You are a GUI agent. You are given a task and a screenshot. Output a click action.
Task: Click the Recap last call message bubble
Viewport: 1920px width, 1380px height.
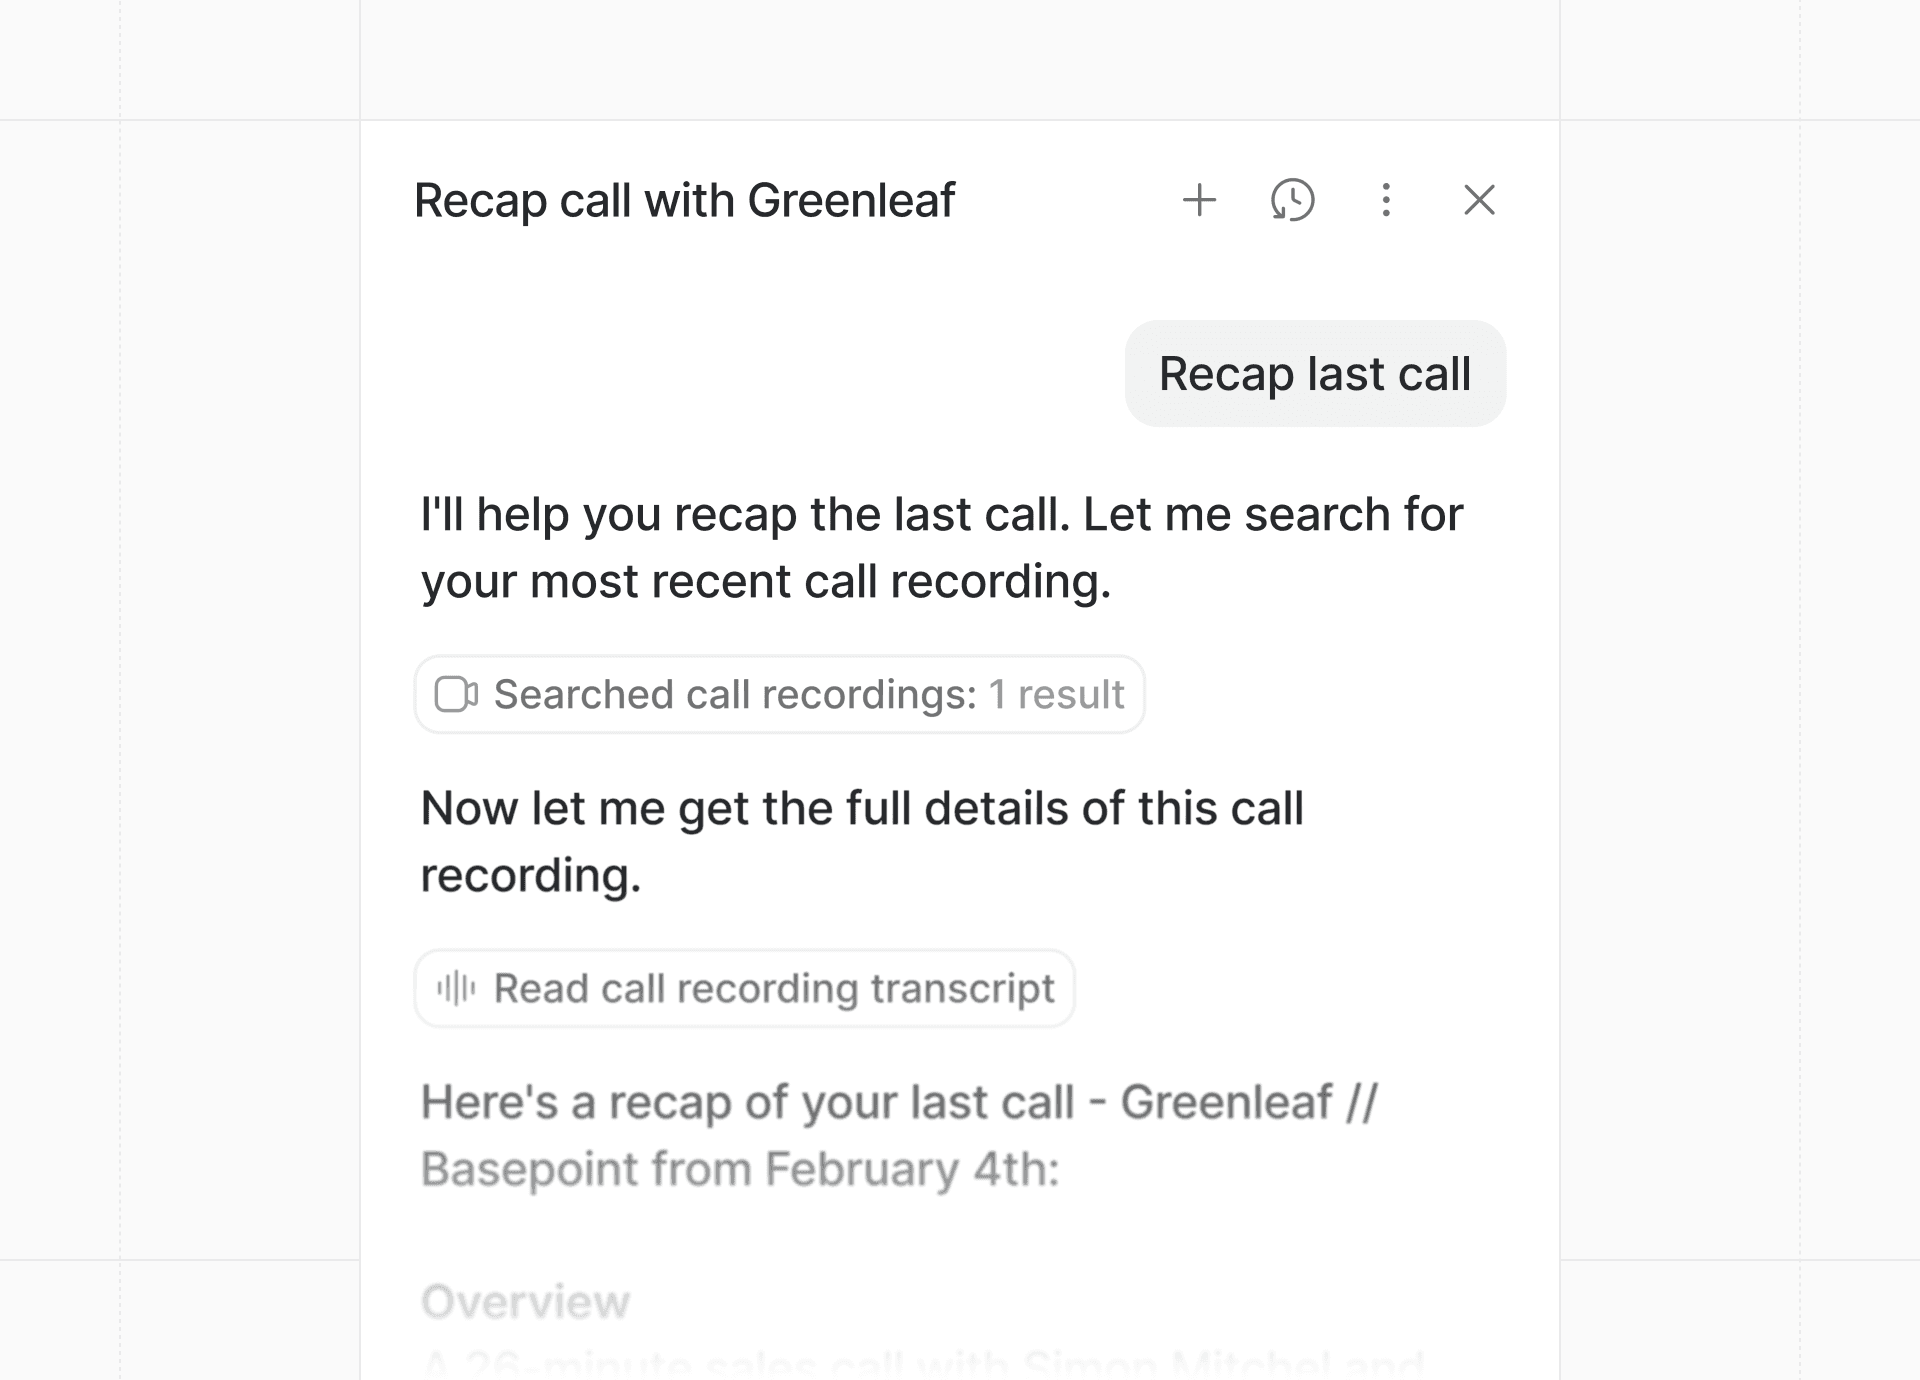click(x=1315, y=374)
